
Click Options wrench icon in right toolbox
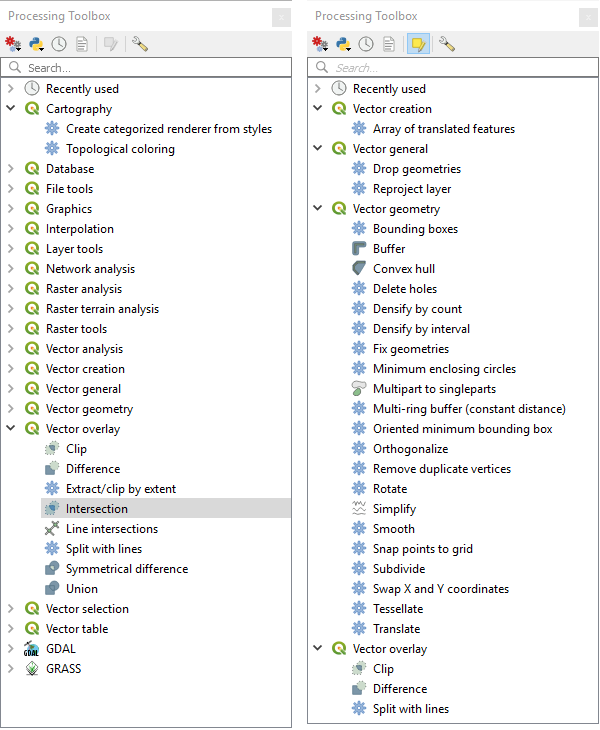[x=447, y=44]
